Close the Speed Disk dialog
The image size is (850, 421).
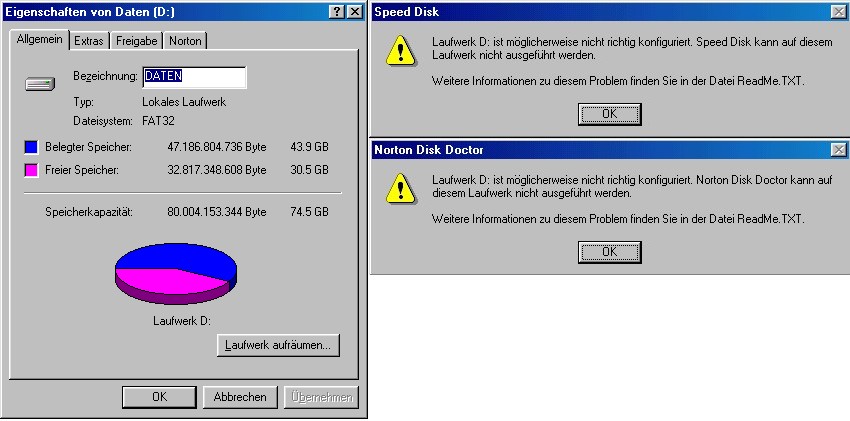839,12
